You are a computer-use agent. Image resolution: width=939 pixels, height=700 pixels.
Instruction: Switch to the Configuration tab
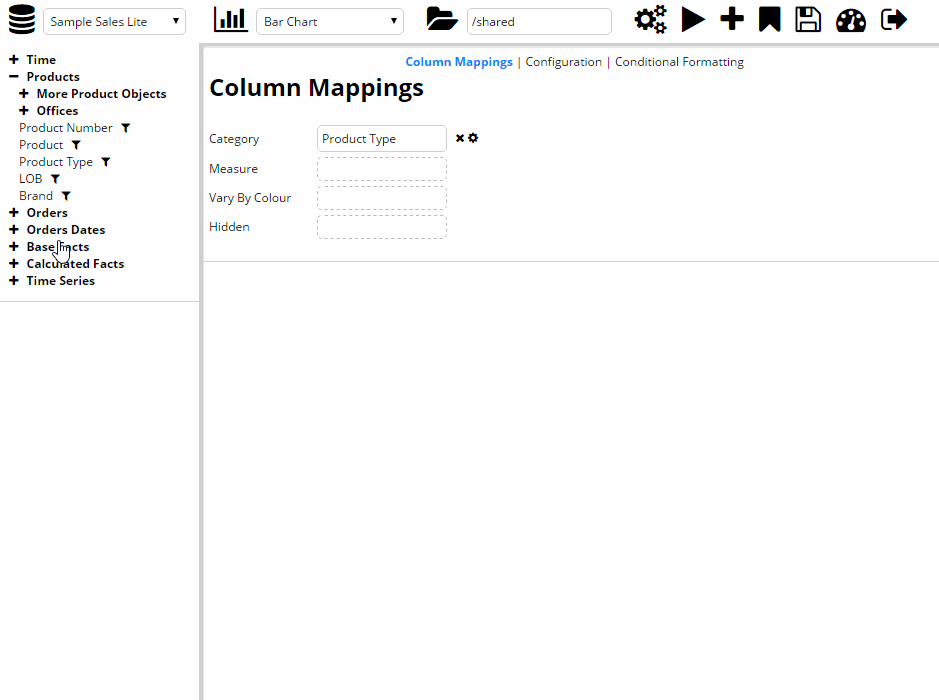coord(563,61)
